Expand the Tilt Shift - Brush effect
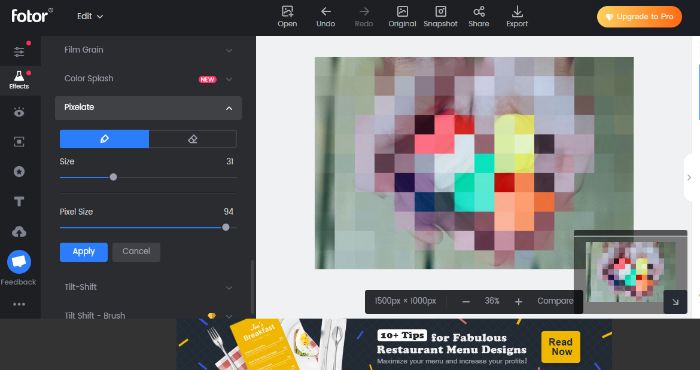This screenshot has height=370, width=700. pyautogui.click(x=148, y=315)
